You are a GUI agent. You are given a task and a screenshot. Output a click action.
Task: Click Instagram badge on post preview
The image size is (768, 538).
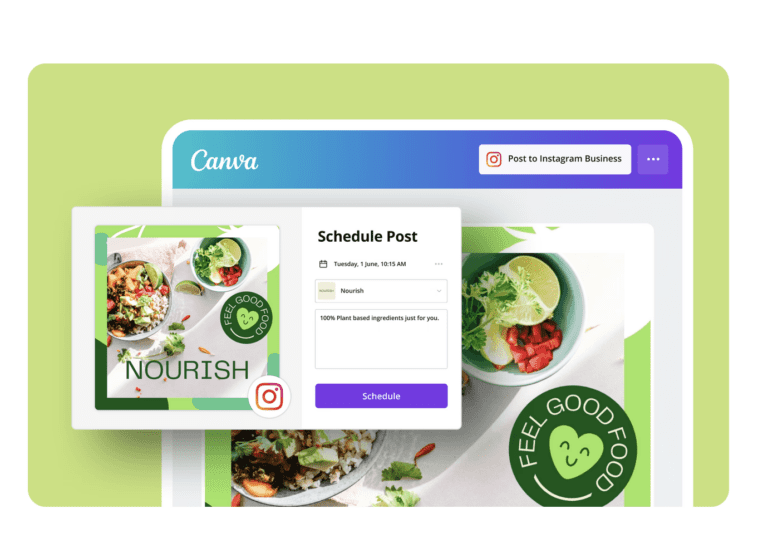269,396
